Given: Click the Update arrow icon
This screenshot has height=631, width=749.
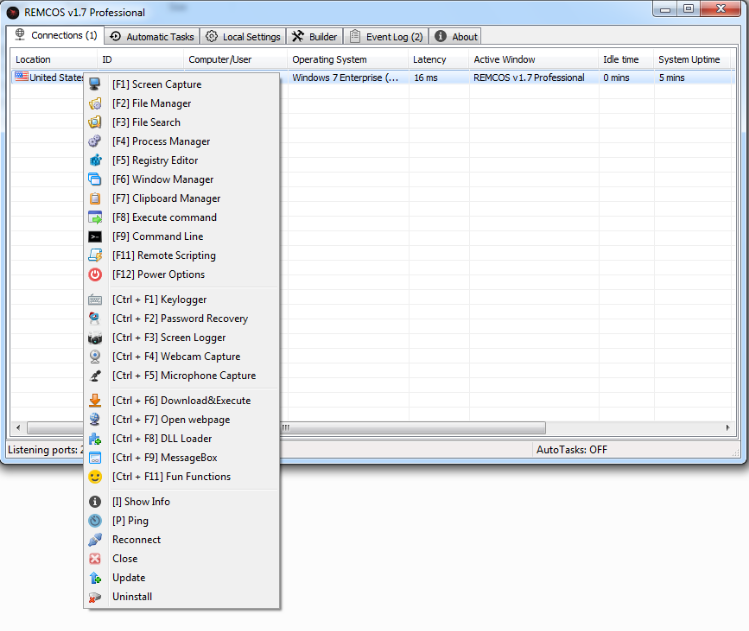Looking at the screenshot, I should 95,578.
